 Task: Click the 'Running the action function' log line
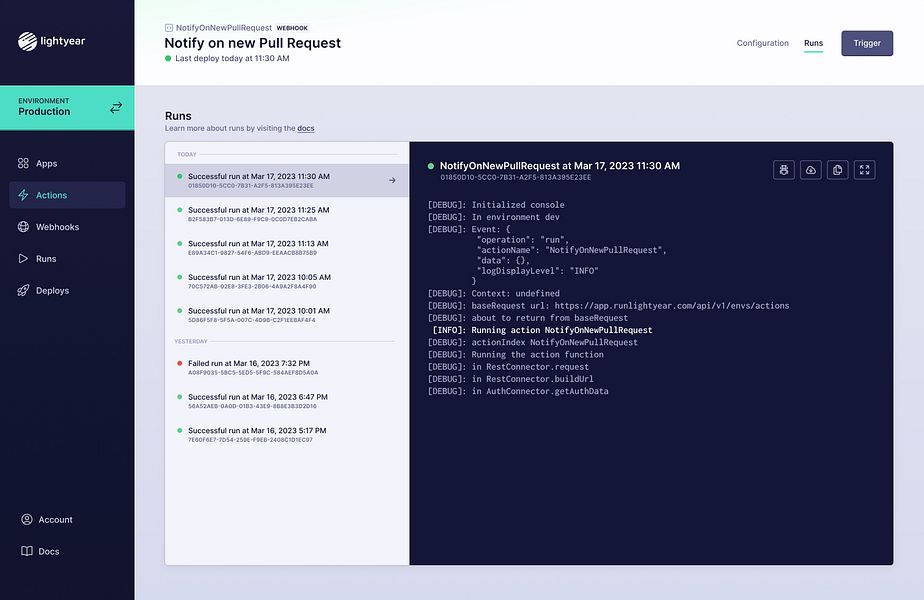click(515, 355)
